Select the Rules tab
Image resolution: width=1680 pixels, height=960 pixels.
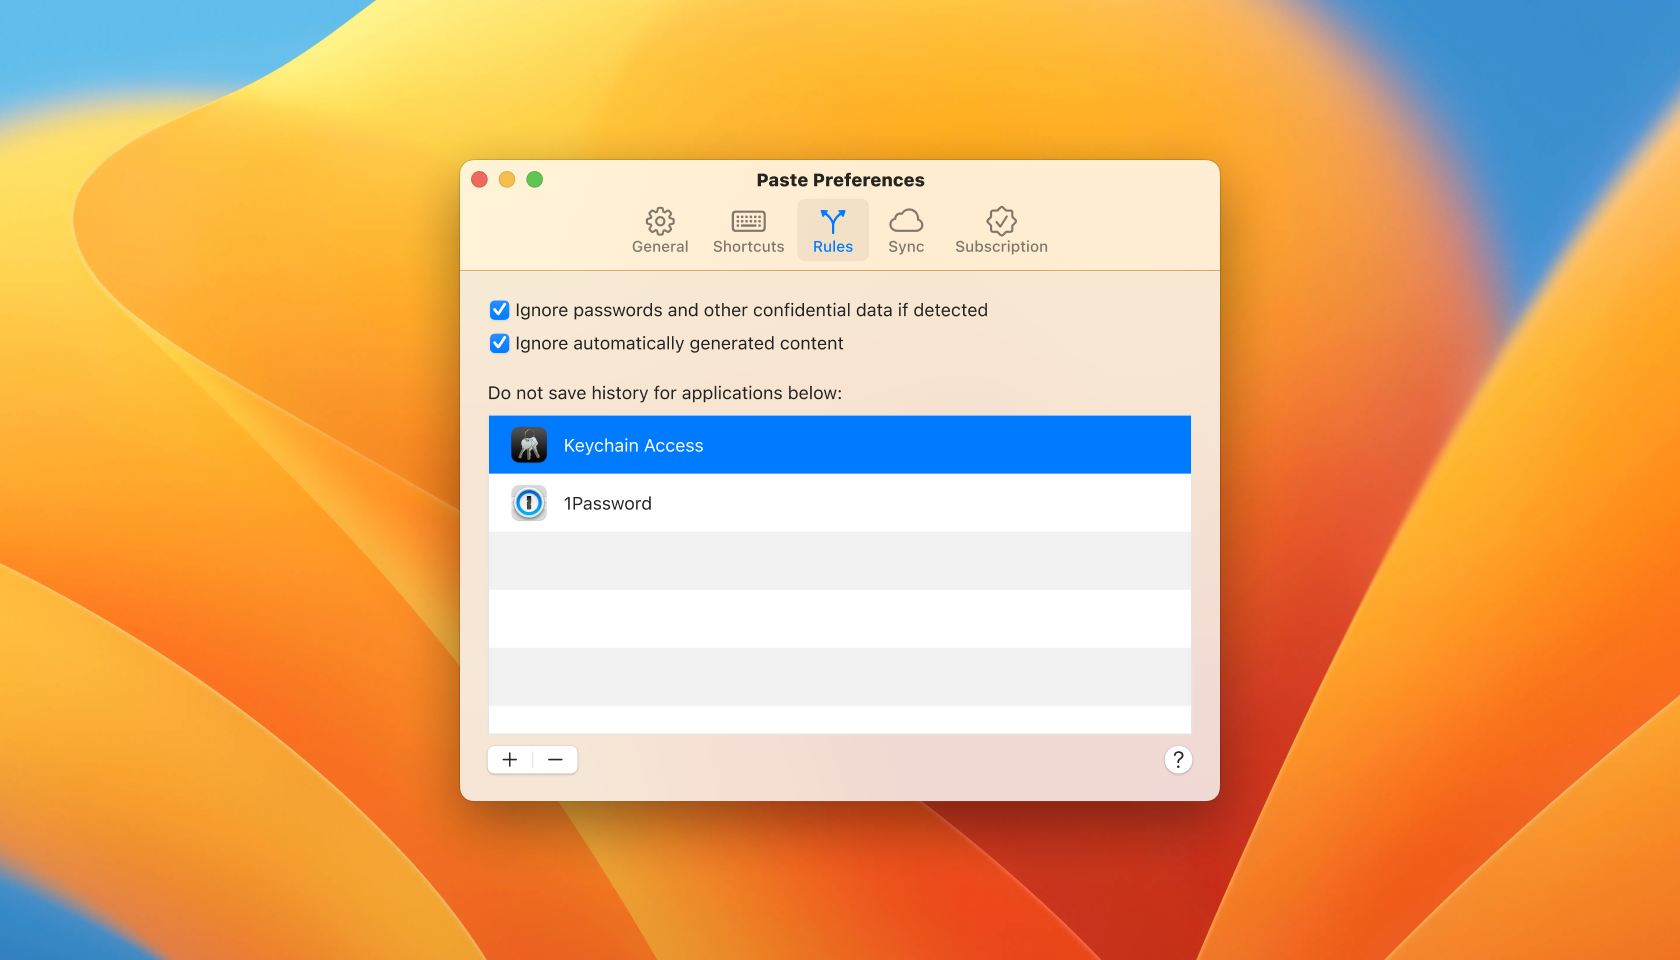point(833,231)
